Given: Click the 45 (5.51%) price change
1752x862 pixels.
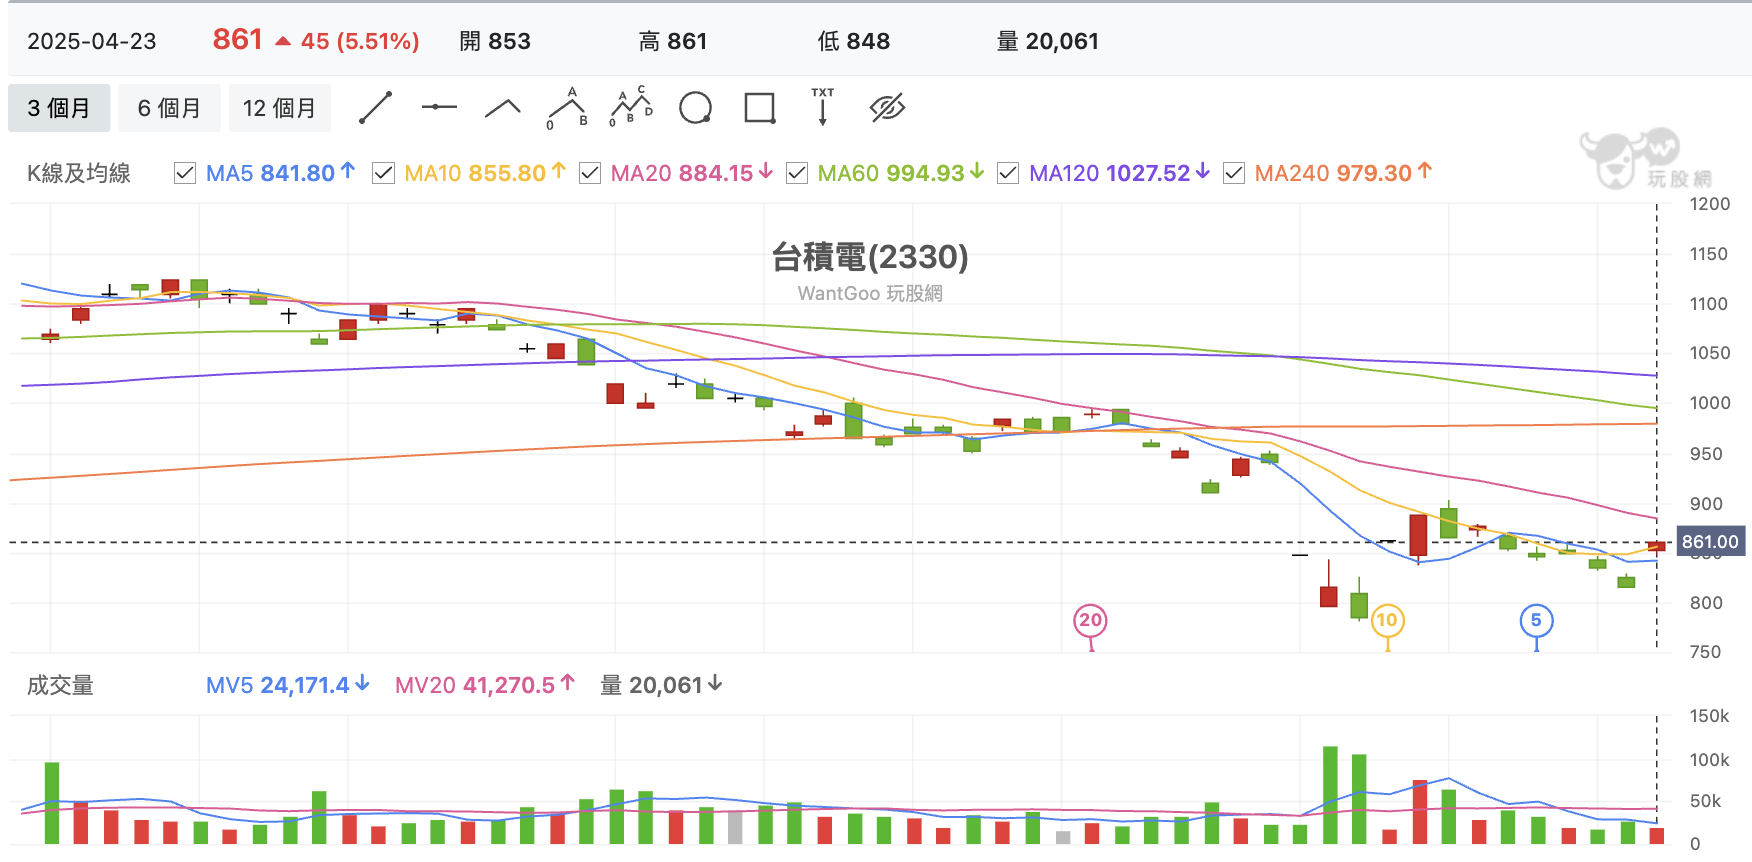Looking at the screenshot, I should (x=360, y=41).
